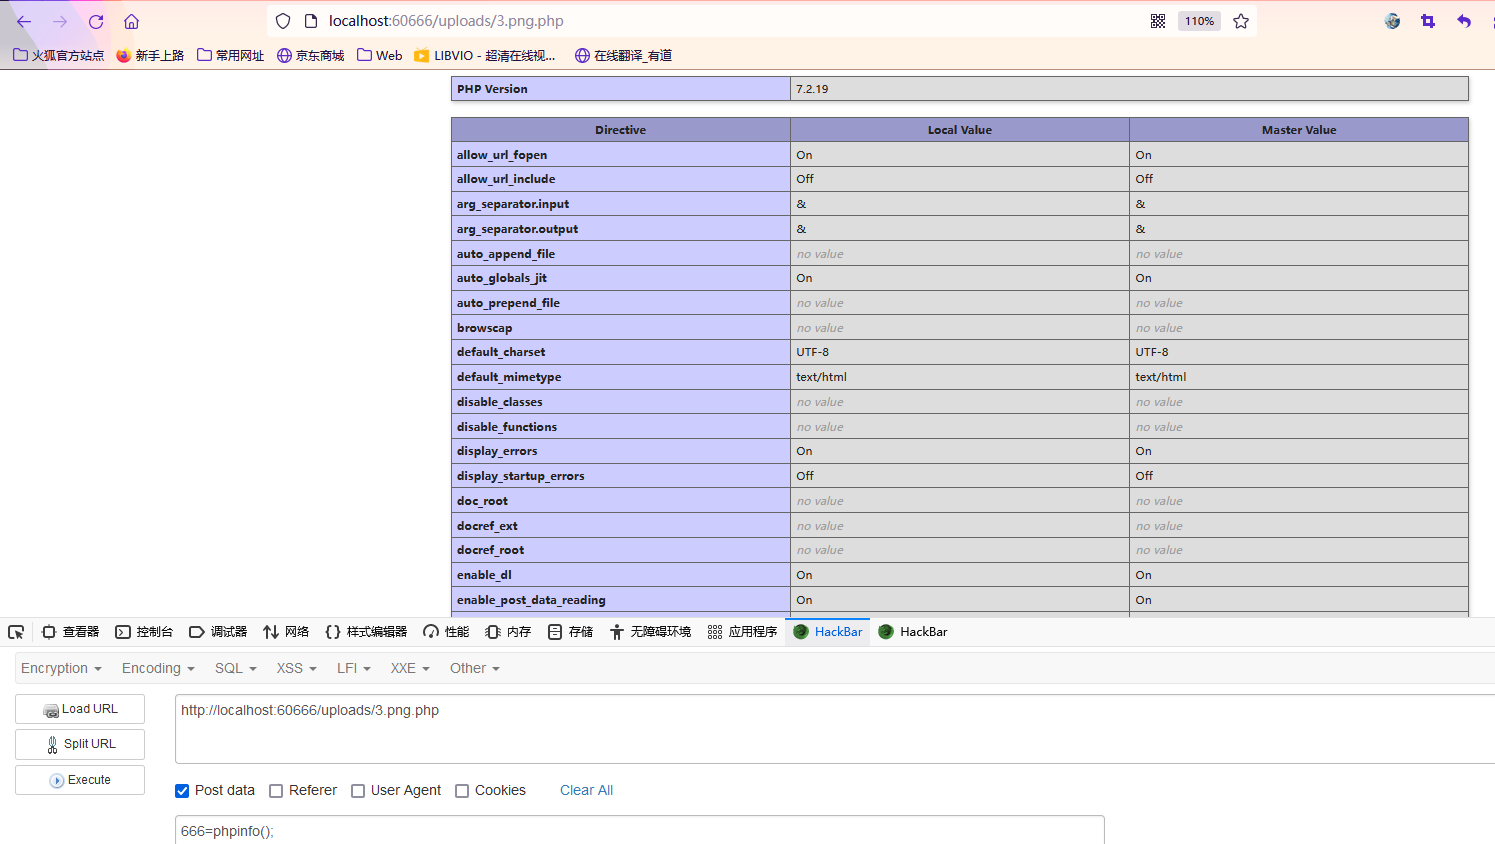This screenshot has height=844, width=1495.
Task: Switch to the 控制台 console tab
Action: (144, 632)
